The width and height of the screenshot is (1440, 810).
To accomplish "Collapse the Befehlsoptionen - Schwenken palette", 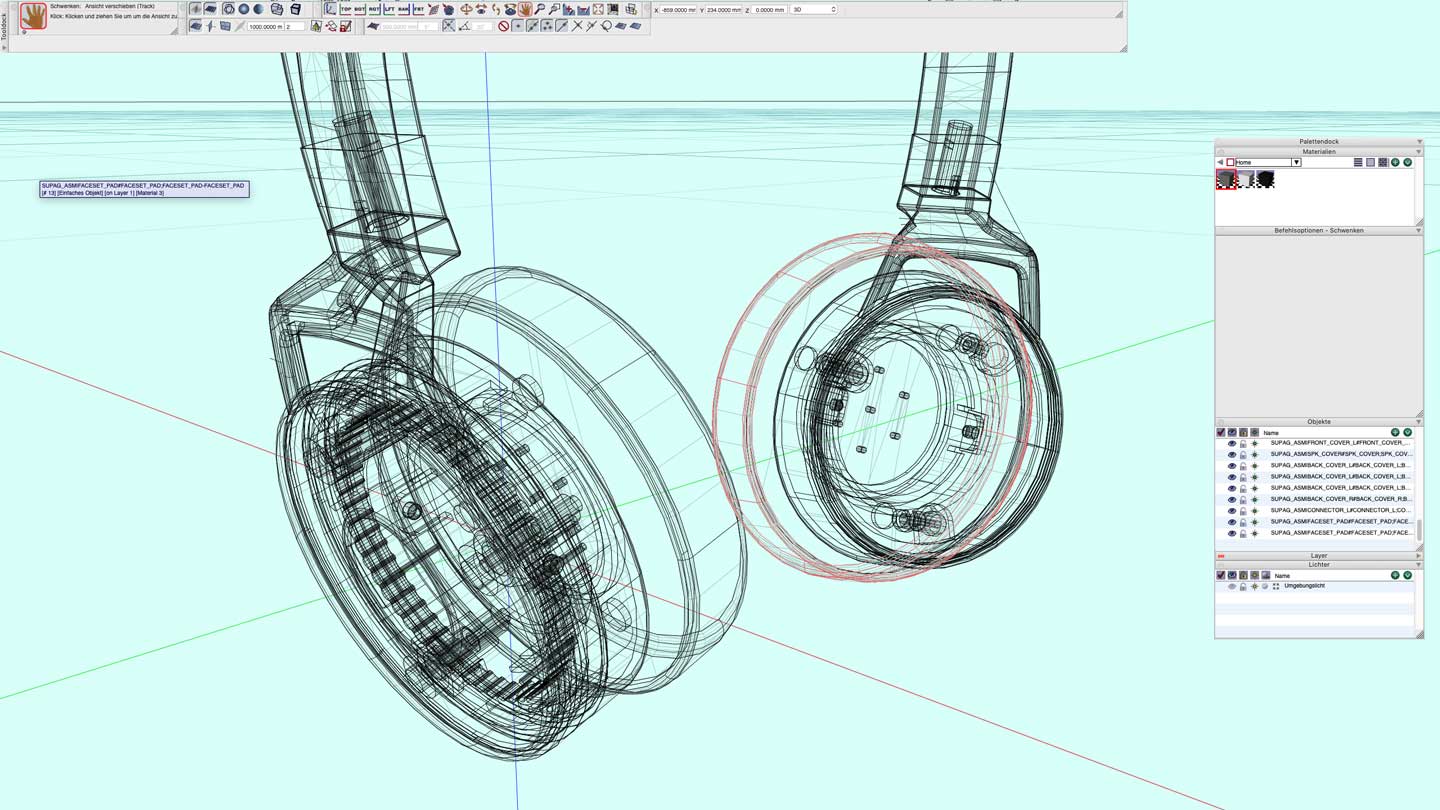I will click(x=1418, y=230).
